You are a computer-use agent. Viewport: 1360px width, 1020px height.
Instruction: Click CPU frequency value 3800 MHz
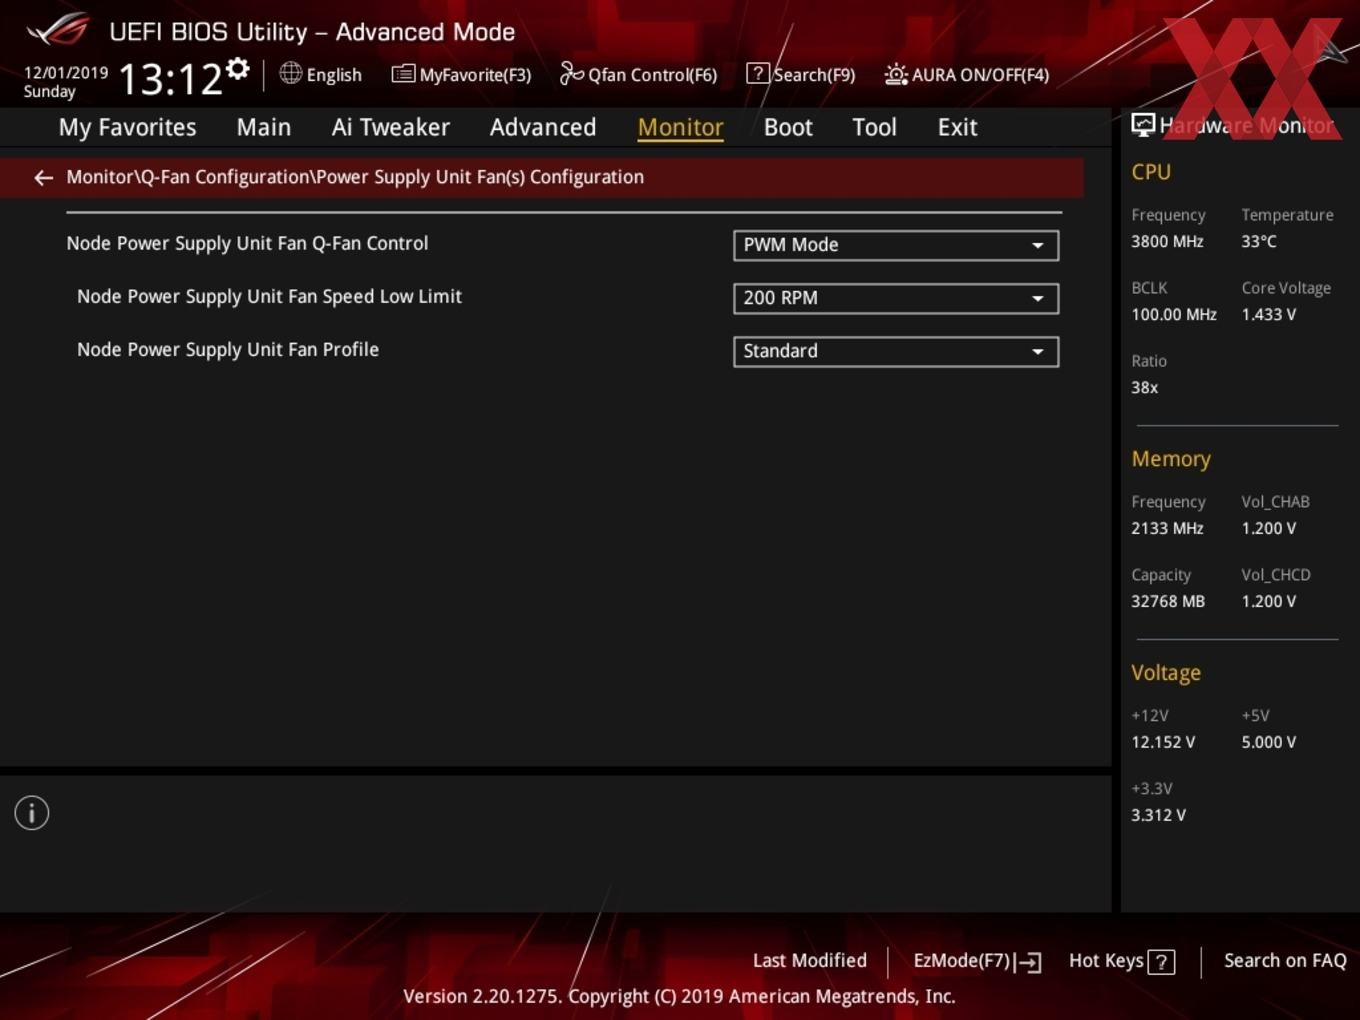pyautogui.click(x=1167, y=241)
